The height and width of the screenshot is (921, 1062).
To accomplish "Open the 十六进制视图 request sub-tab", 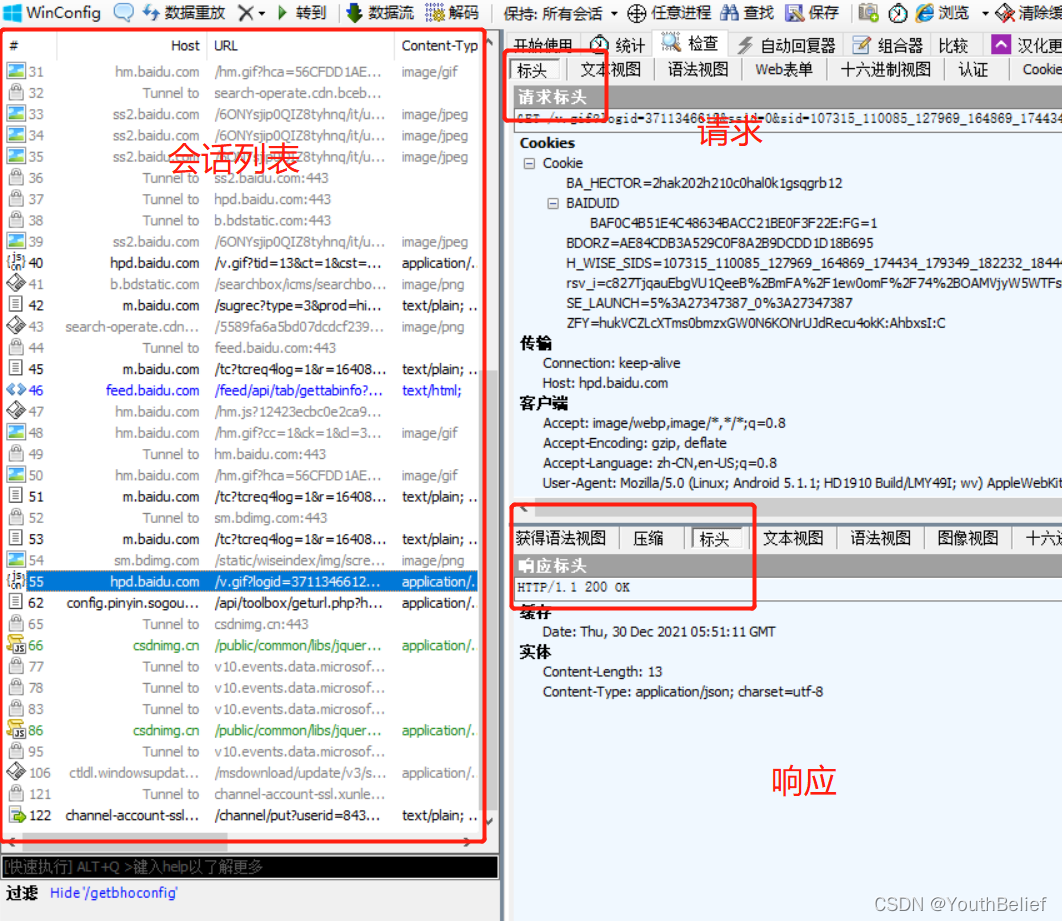I will [x=885, y=69].
